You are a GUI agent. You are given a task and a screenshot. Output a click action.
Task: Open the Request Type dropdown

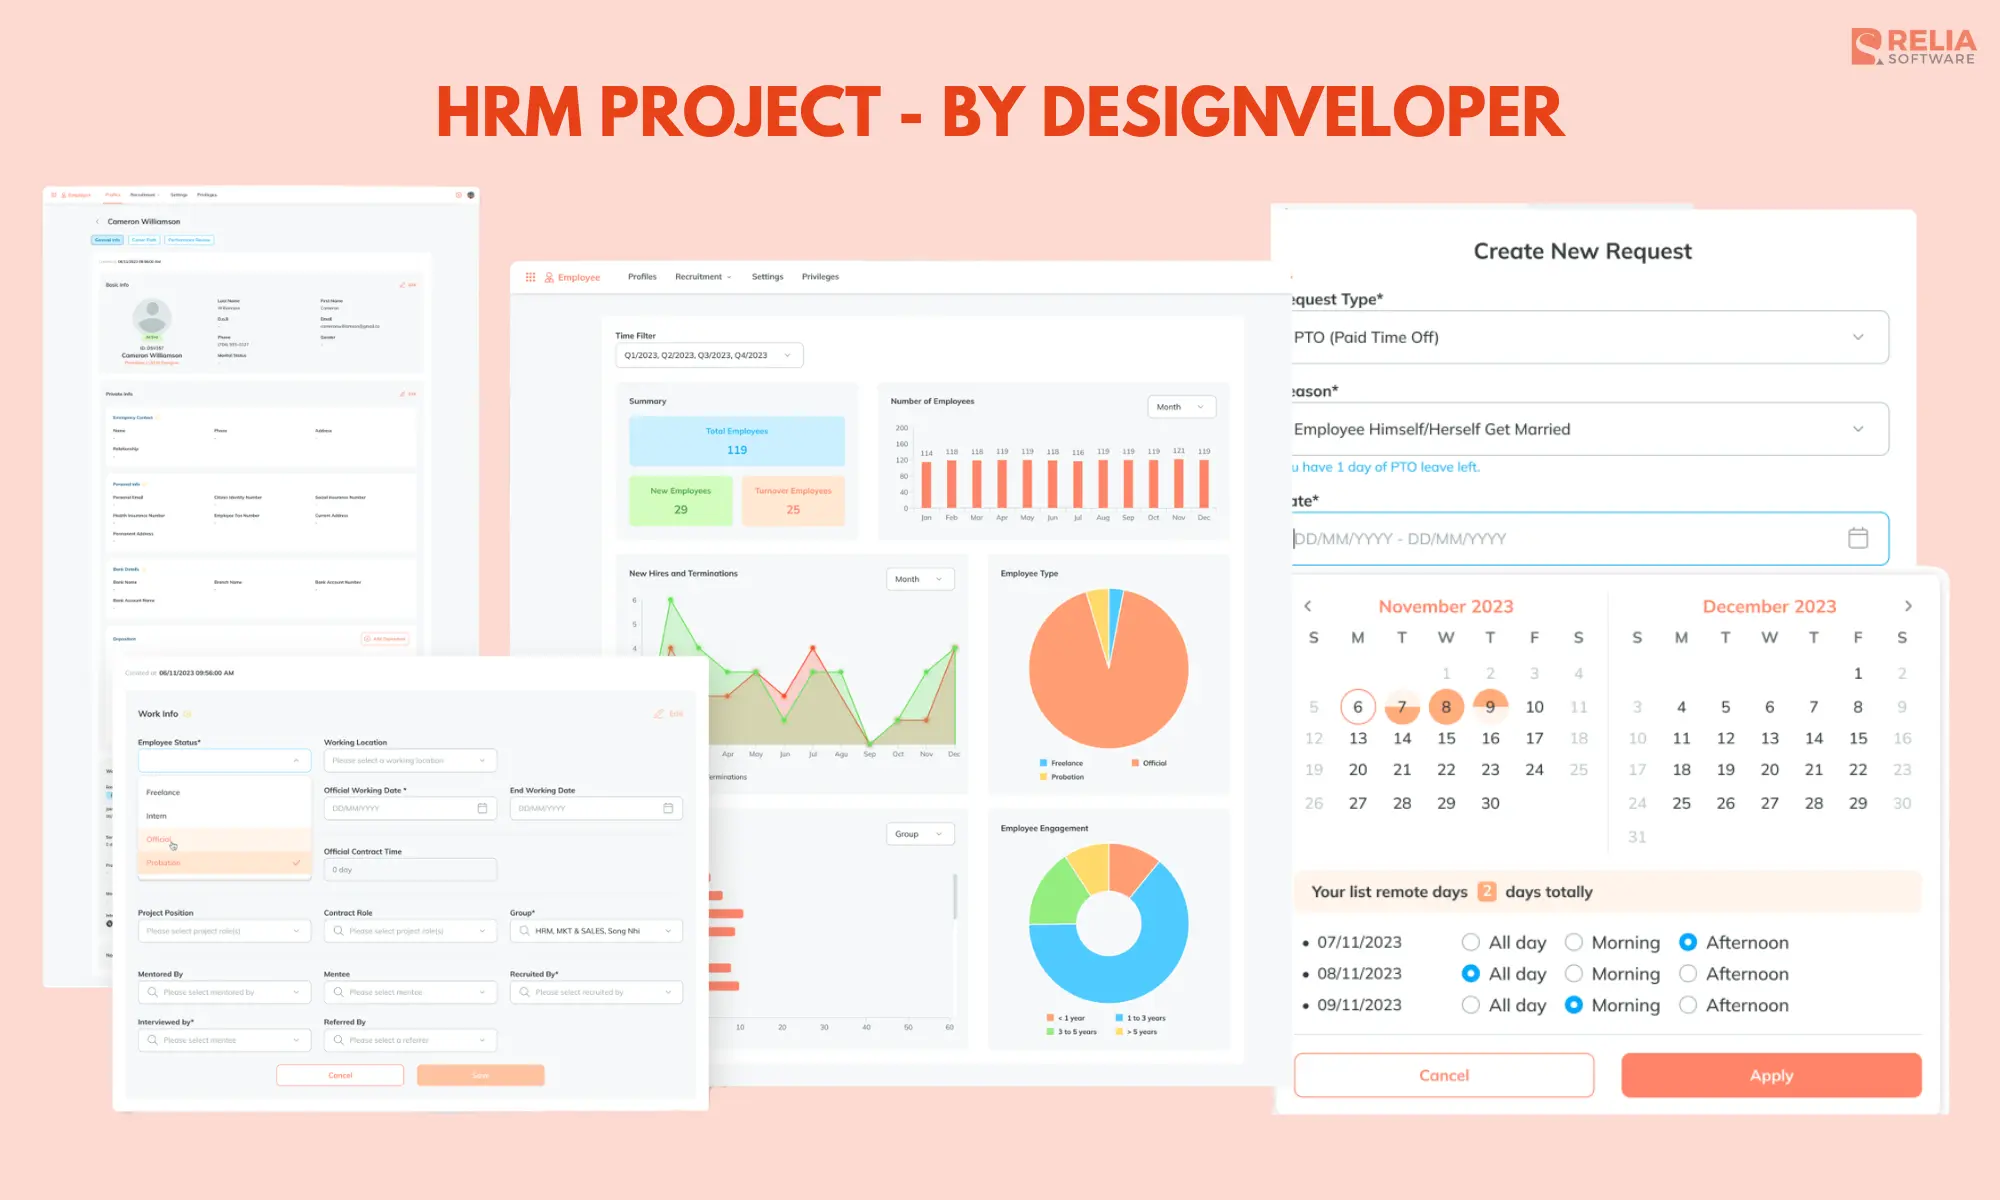pyautogui.click(x=1590, y=337)
